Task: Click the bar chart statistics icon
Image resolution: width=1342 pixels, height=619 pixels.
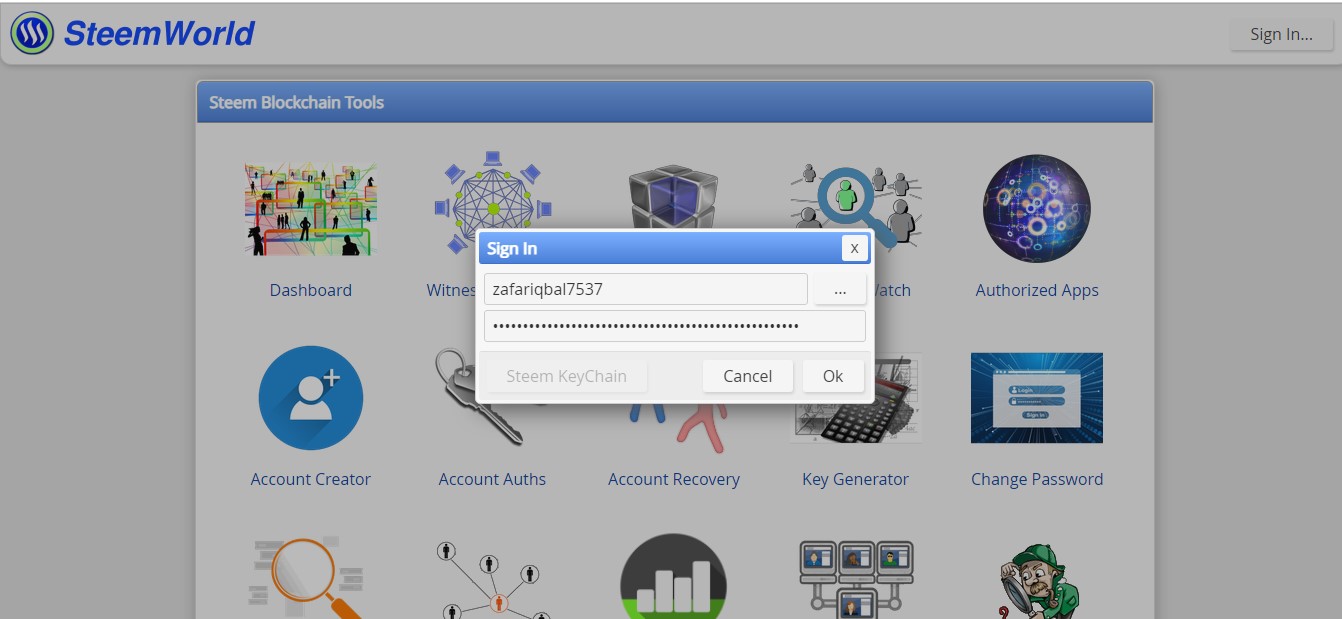Action: click(673, 577)
